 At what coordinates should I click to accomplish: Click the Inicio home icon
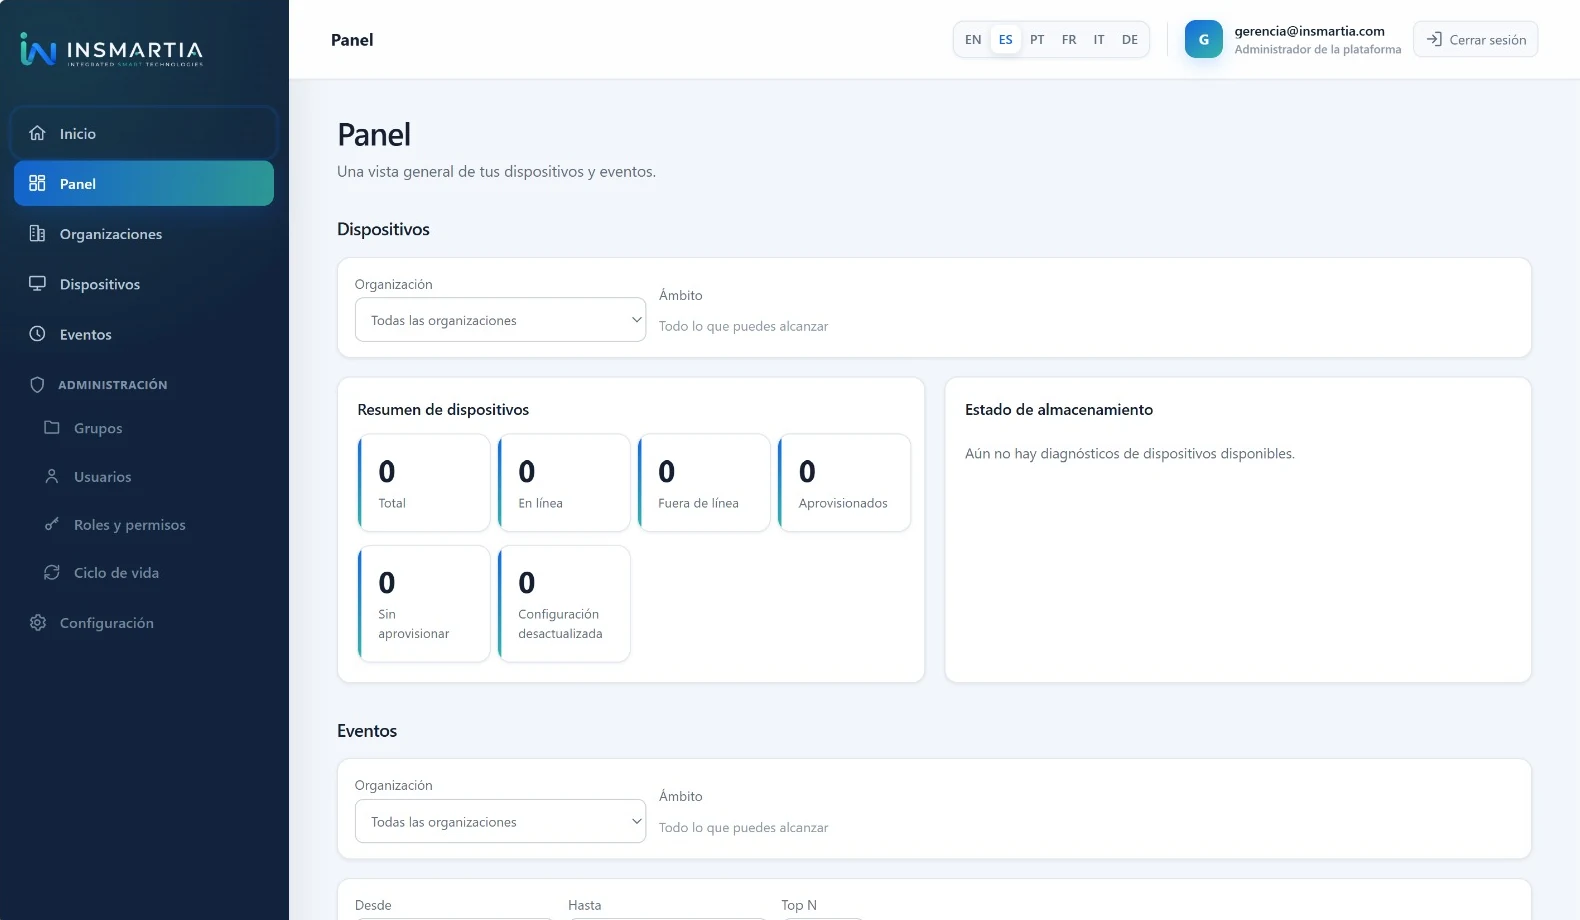[x=37, y=133]
